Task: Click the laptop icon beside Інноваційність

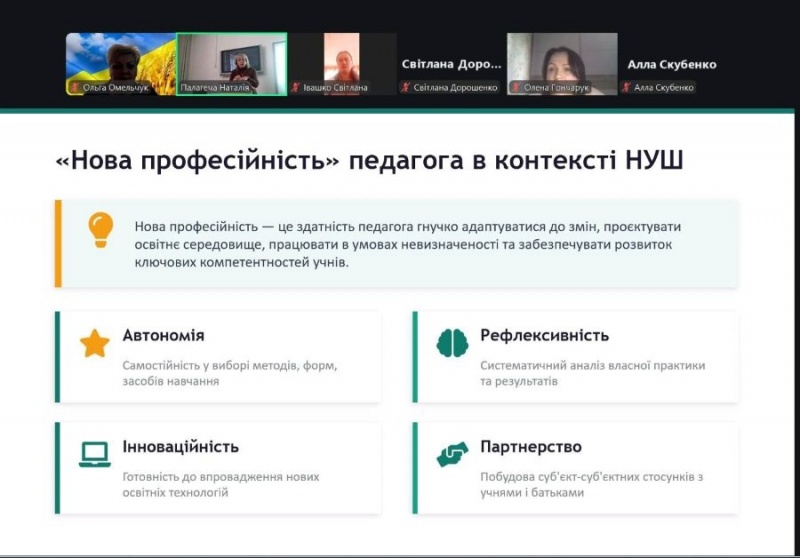Action: [95, 455]
